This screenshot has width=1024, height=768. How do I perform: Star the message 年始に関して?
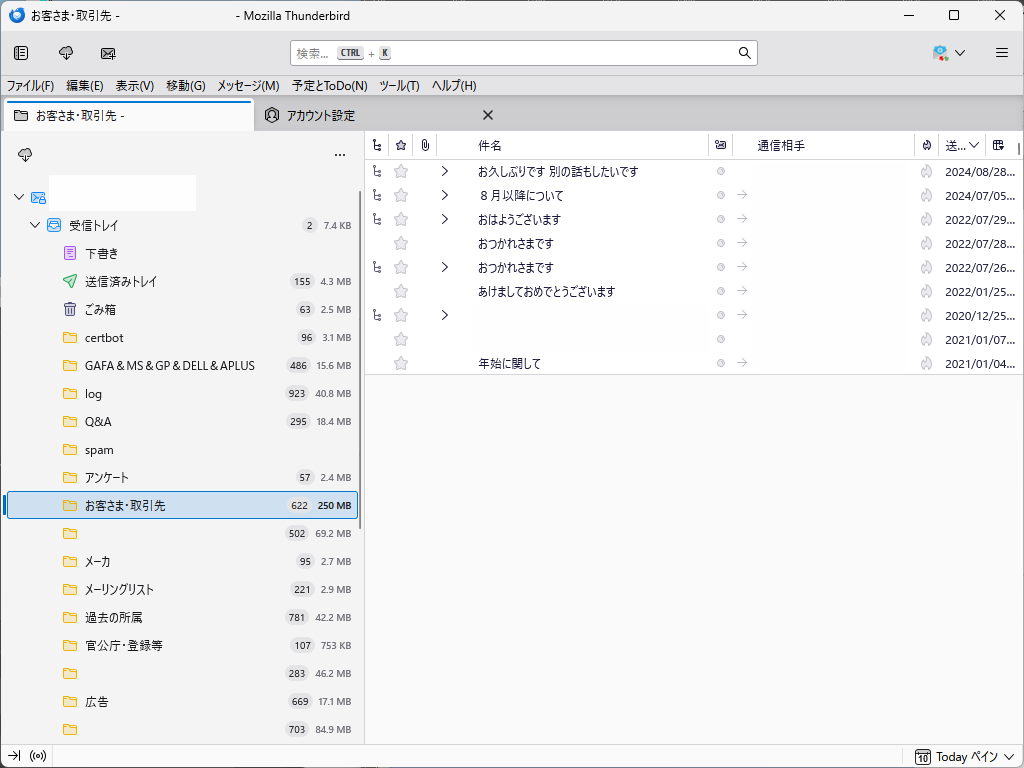400,363
